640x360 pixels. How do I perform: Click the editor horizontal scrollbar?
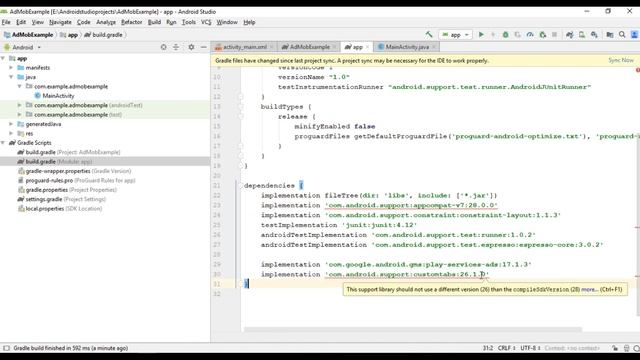[413, 329]
